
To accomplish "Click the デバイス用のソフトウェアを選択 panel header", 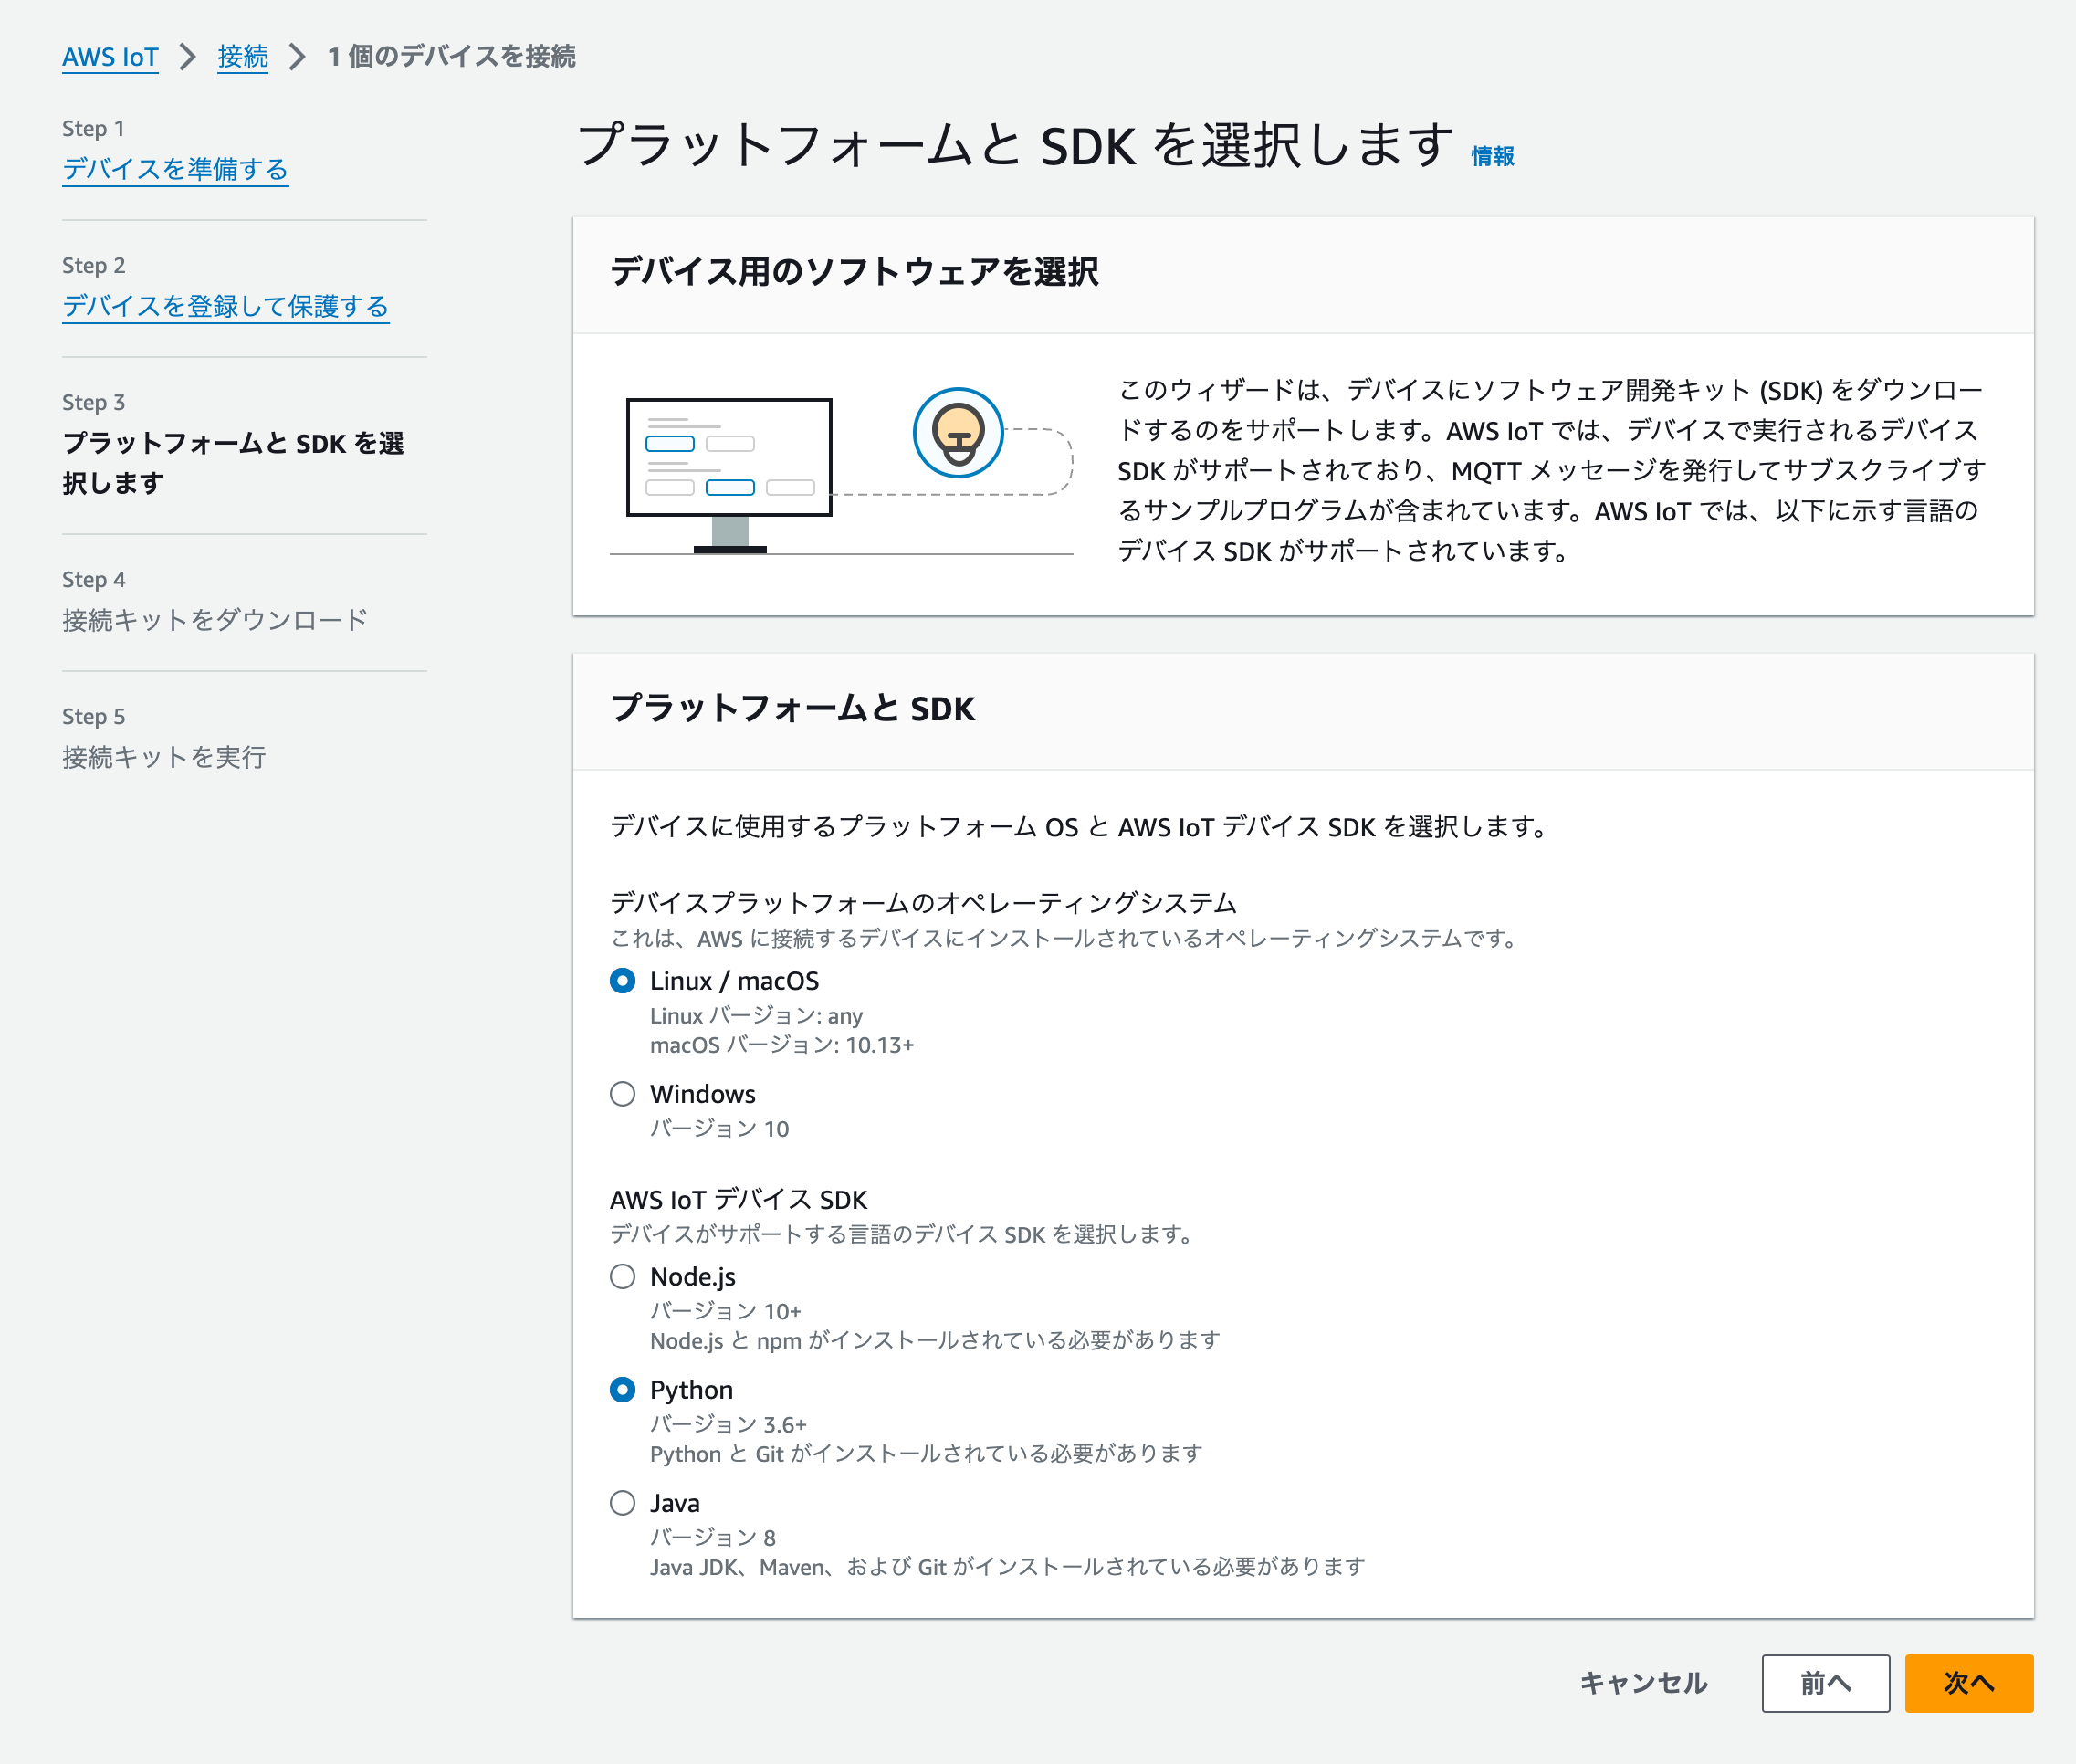I will point(857,269).
